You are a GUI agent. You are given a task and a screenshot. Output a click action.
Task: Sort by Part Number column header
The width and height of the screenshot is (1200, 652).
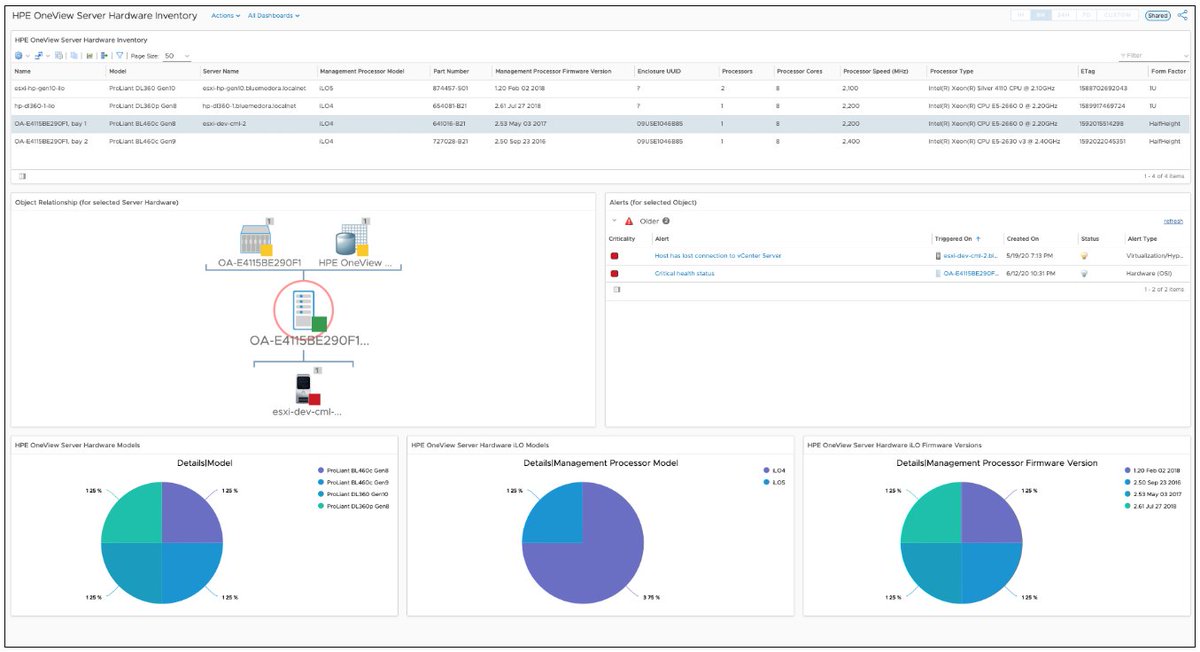coord(450,72)
